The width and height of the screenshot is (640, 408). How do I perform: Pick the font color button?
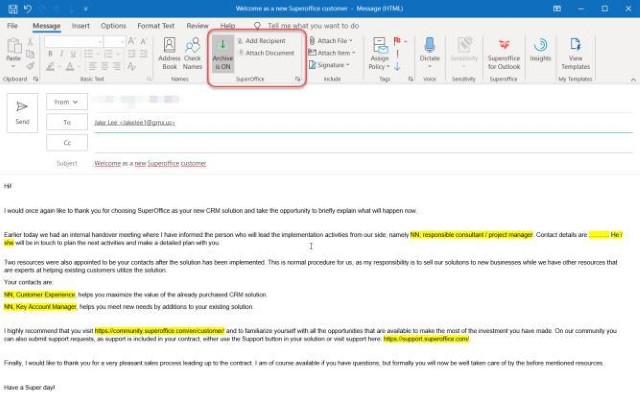click(x=70, y=66)
